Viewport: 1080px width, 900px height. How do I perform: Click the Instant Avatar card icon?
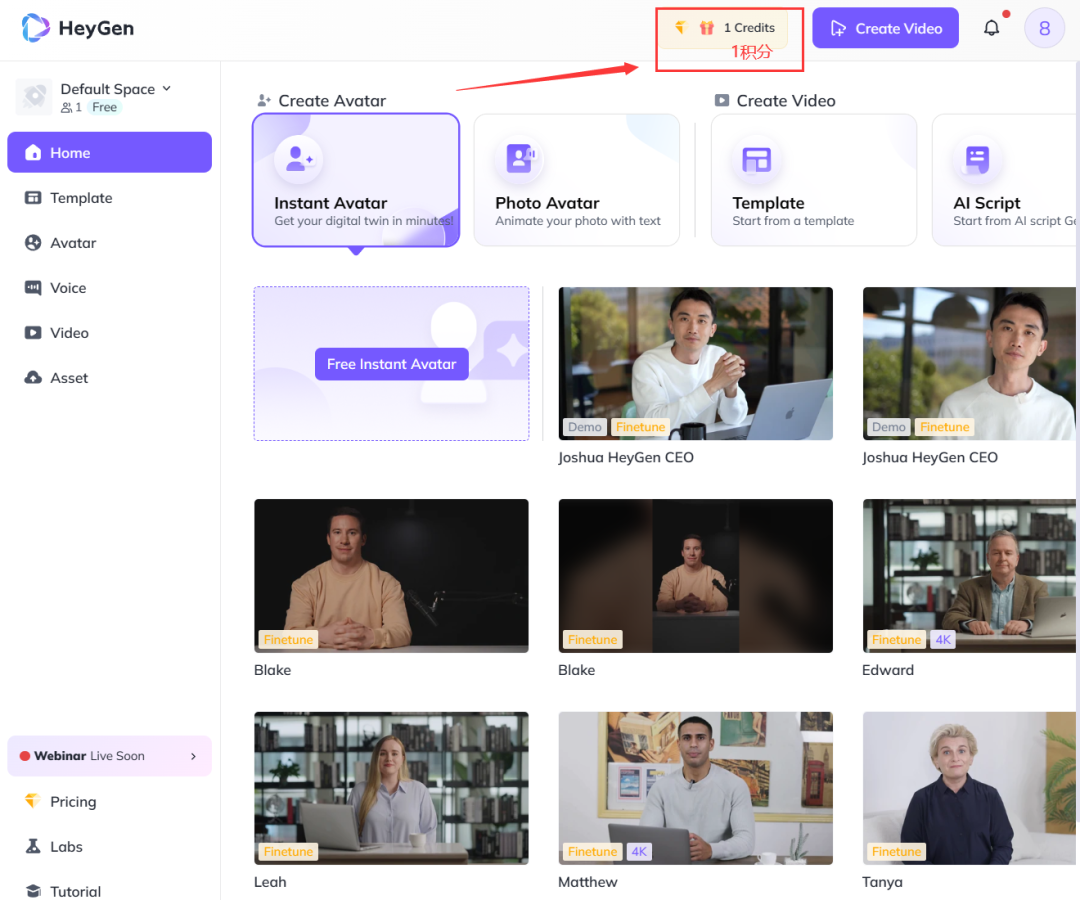(298, 159)
